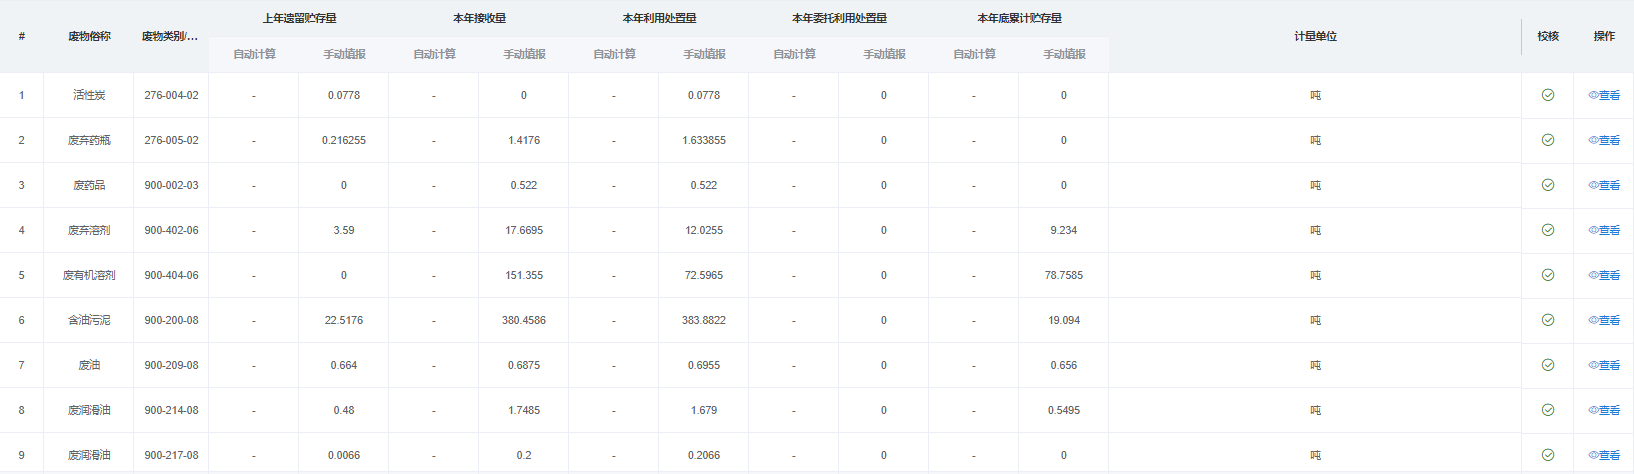This screenshot has height=474, width=1634.
Task: Click the 校核 check icon for 废药品 row
Action: (1547, 185)
